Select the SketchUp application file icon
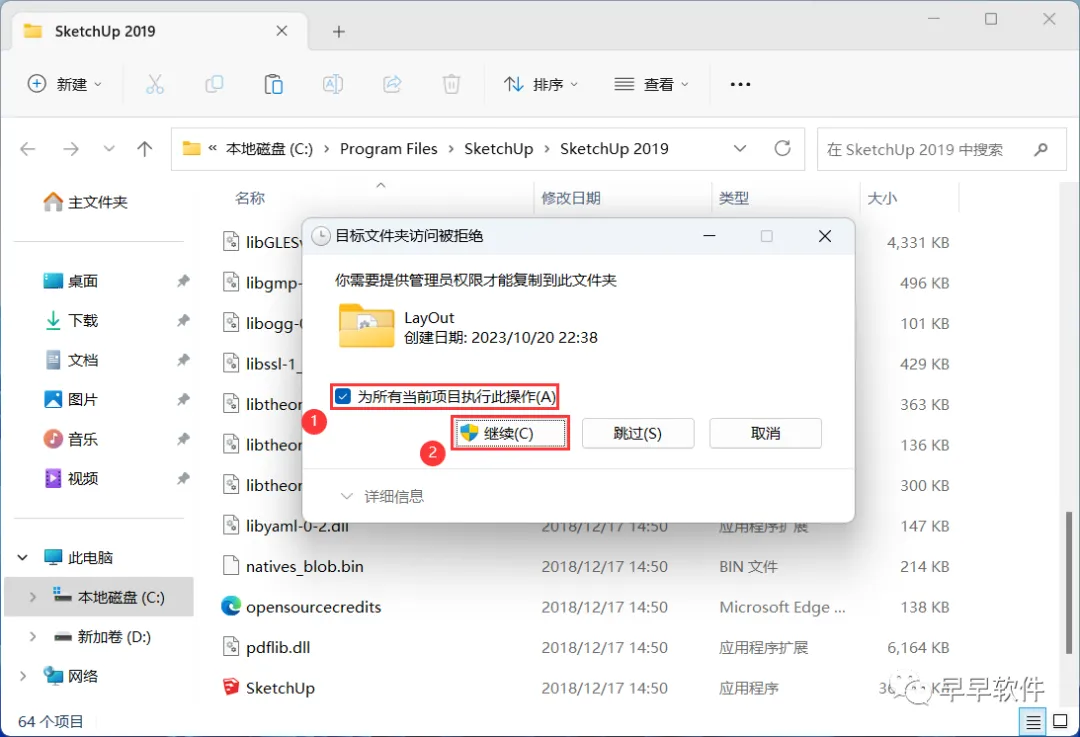Screen dimensions: 1080x737 pyautogui.click(x=230, y=687)
